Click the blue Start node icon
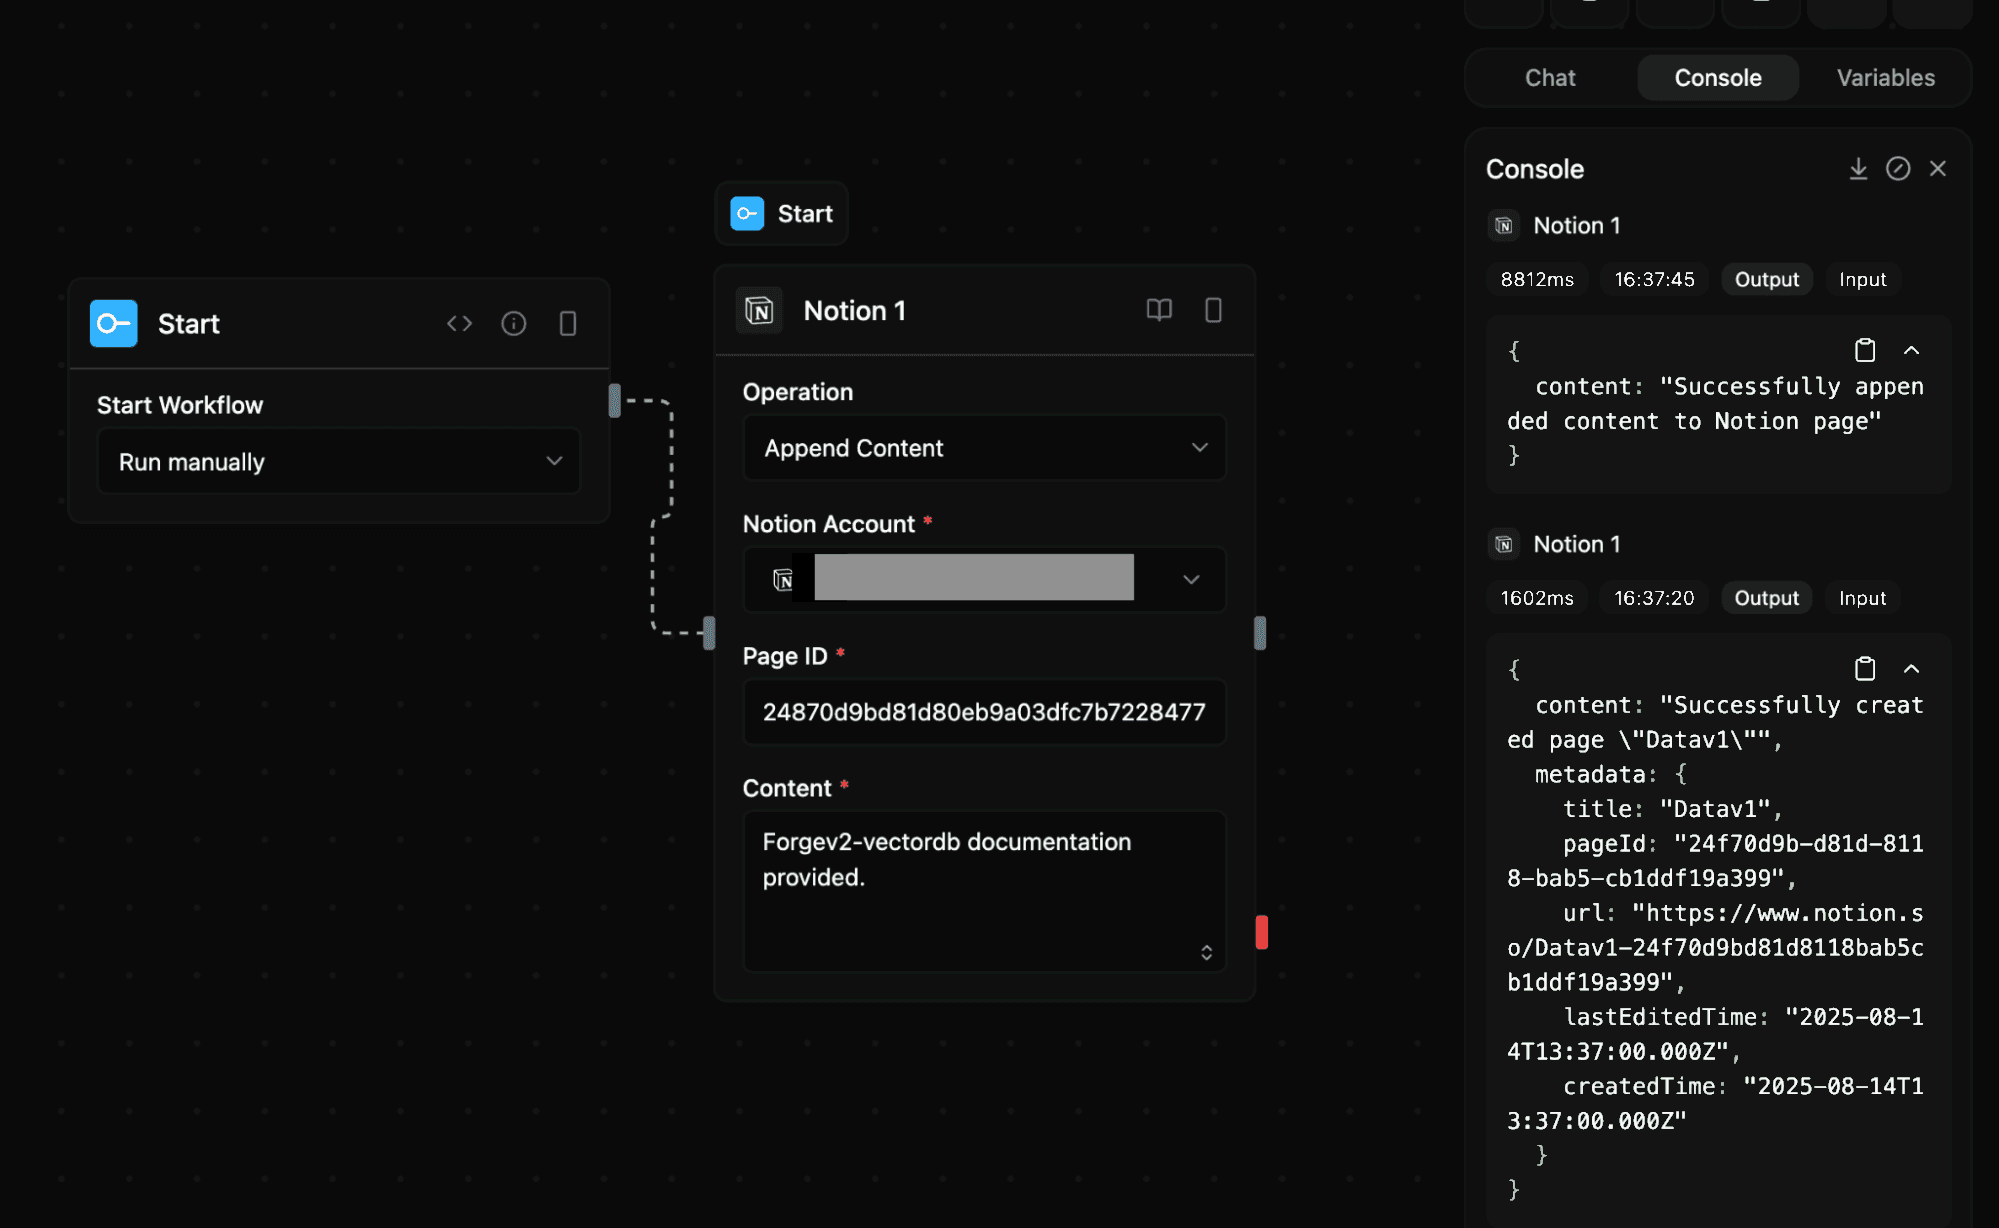This screenshot has width=1999, height=1228. (113, 323)
